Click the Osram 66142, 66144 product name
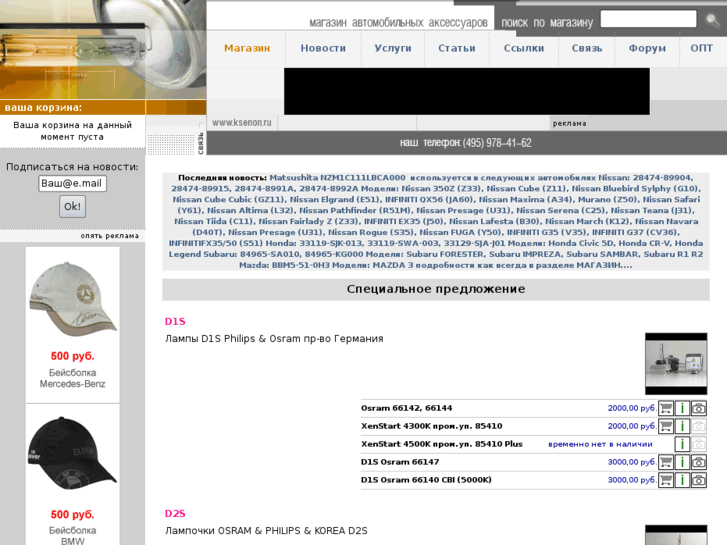This screenshot has width=727, height=545. click(406, 408)
